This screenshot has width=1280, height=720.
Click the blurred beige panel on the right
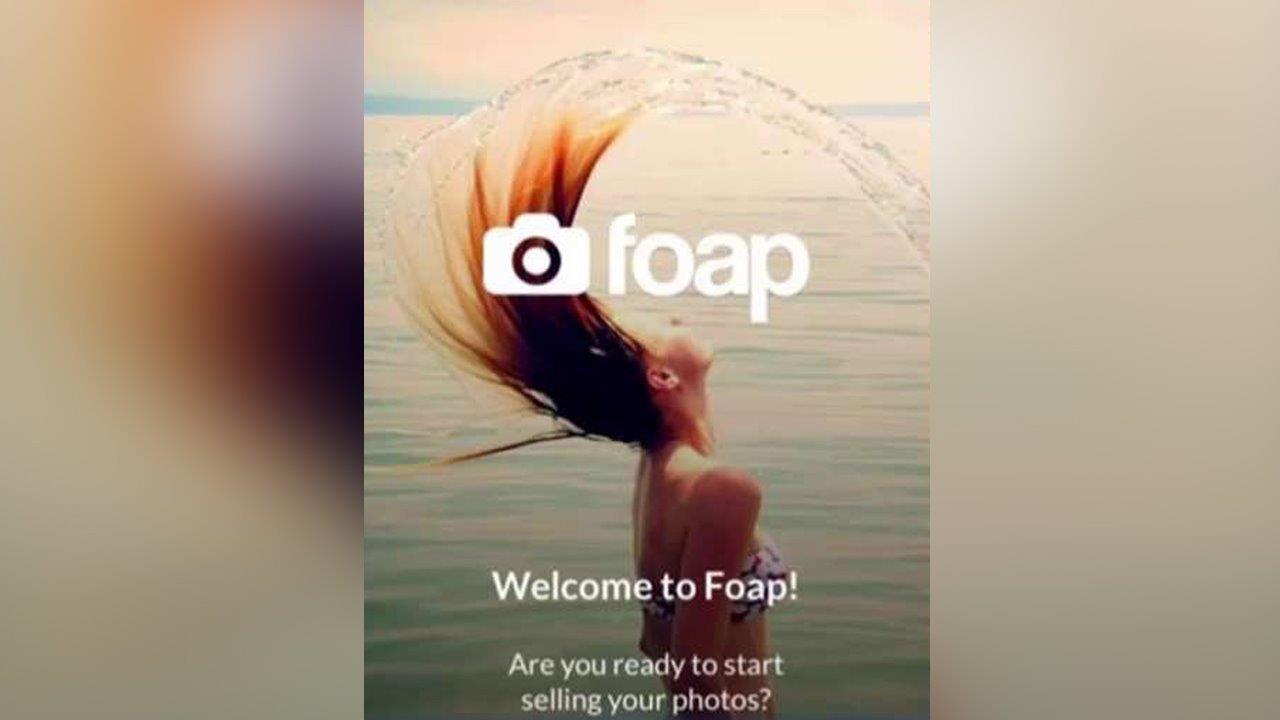(x=1105, y=360)
